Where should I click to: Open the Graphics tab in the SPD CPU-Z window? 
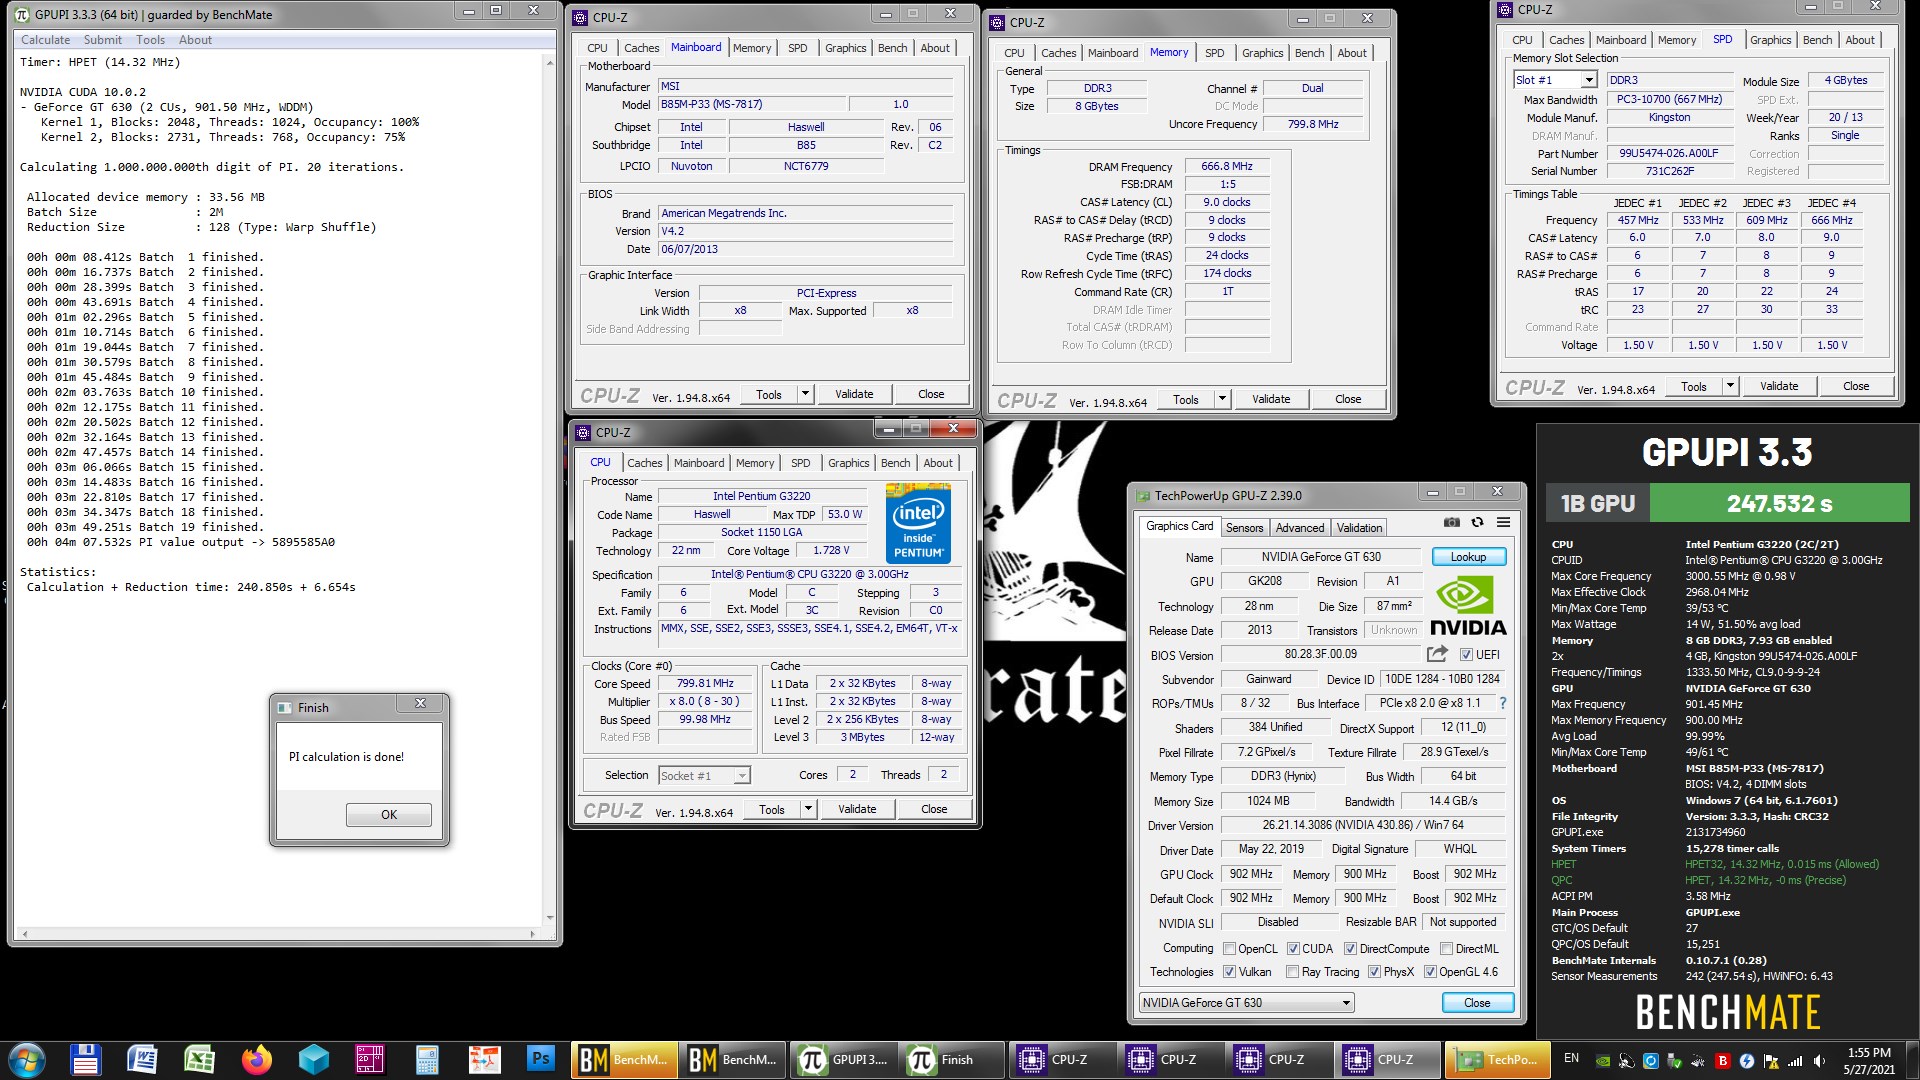[x=1770, y=40]
